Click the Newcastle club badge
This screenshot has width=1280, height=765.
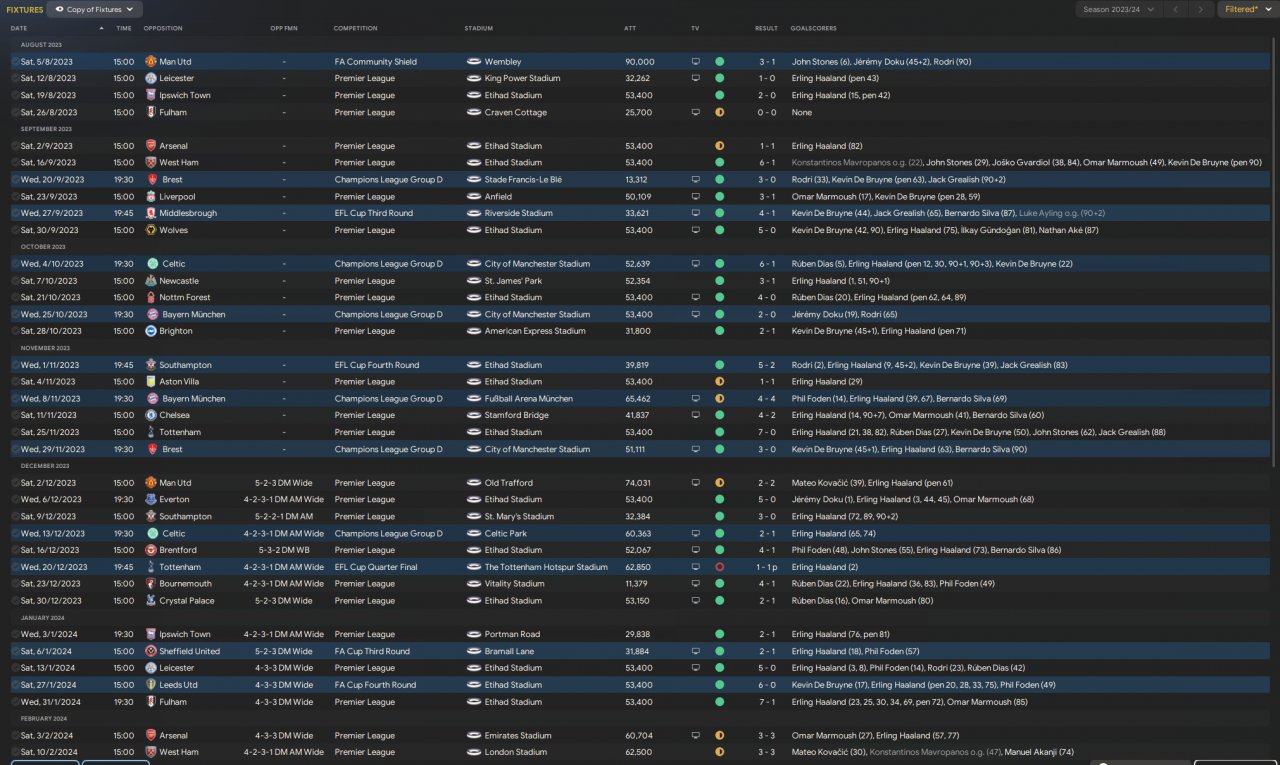point(151,281)
